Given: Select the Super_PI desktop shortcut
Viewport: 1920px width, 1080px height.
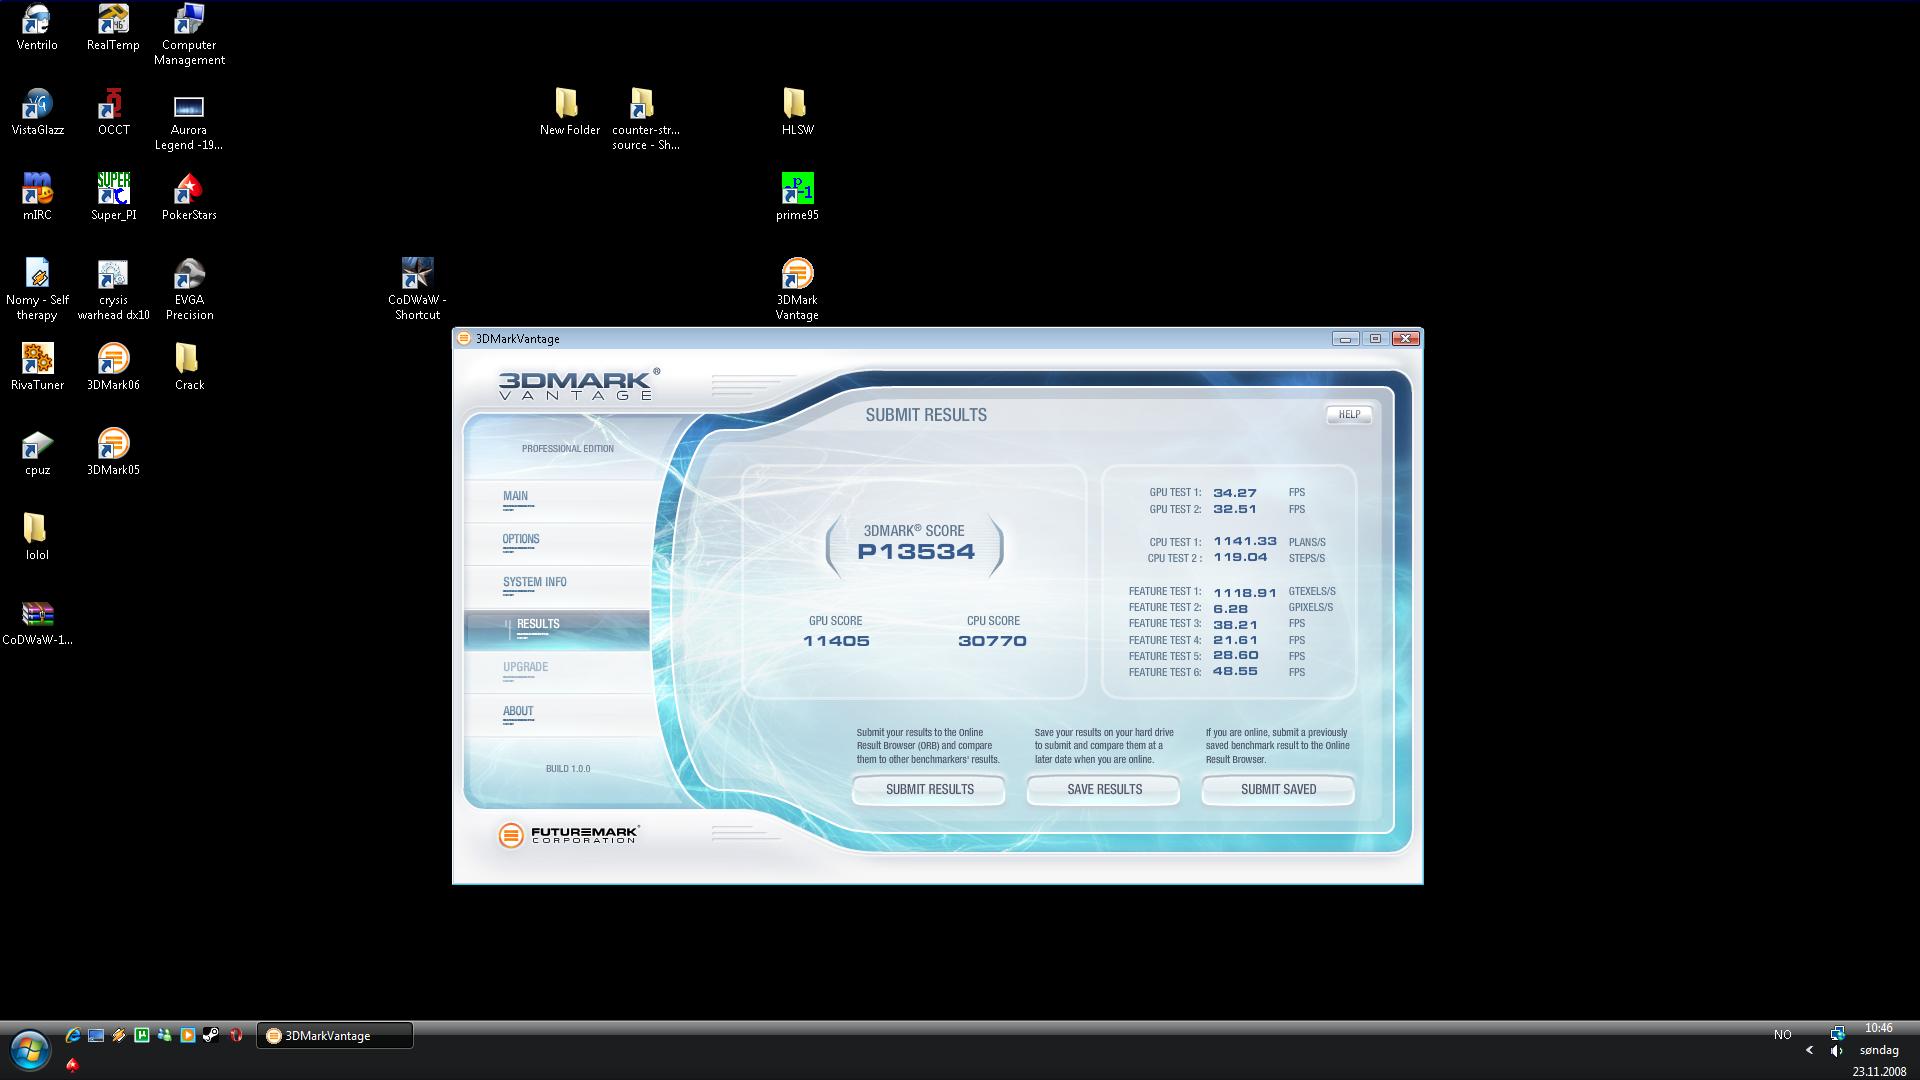Looking at the screenshot, I should [113, 197].
